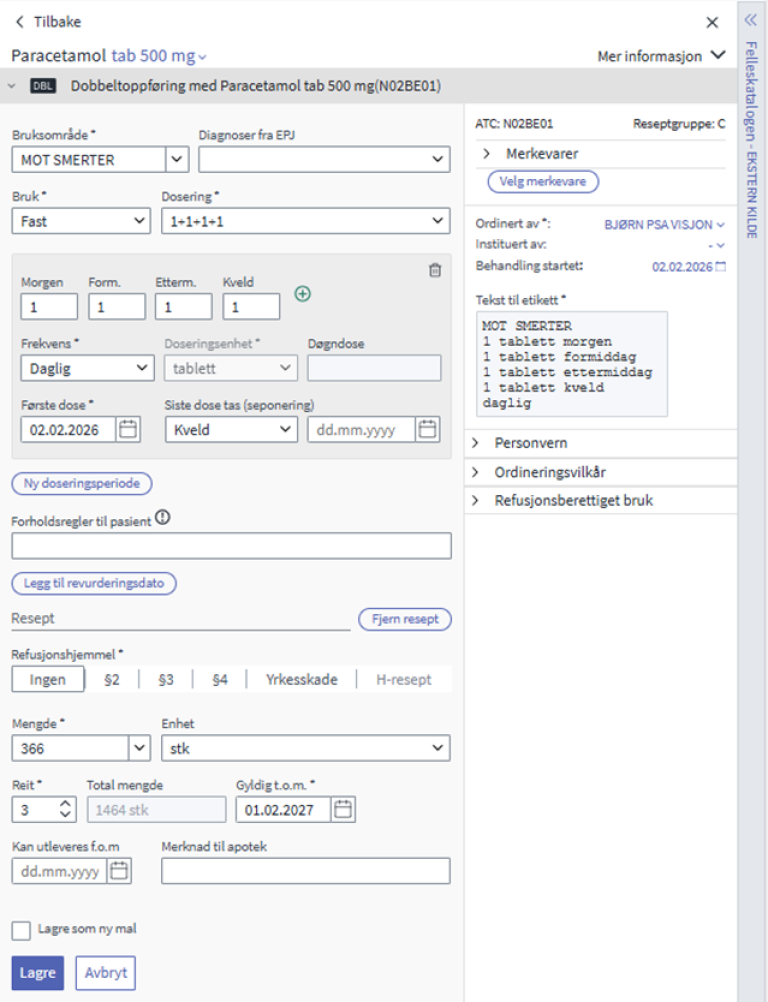Increase or decrease Reit stepper value
Screen dimensions: 768x1002
(66, 809)
